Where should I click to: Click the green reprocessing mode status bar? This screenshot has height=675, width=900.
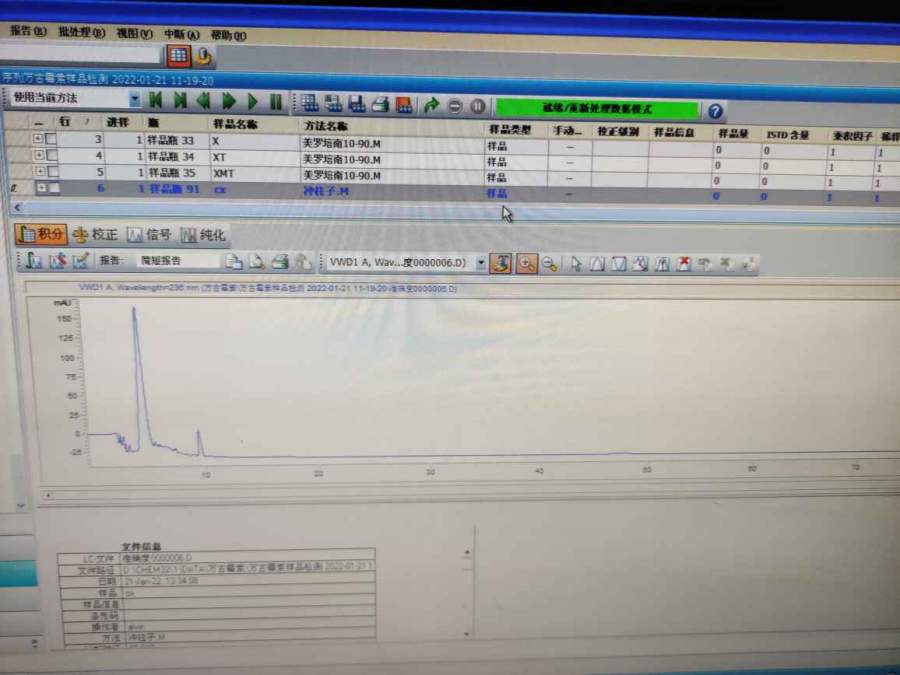597,108
